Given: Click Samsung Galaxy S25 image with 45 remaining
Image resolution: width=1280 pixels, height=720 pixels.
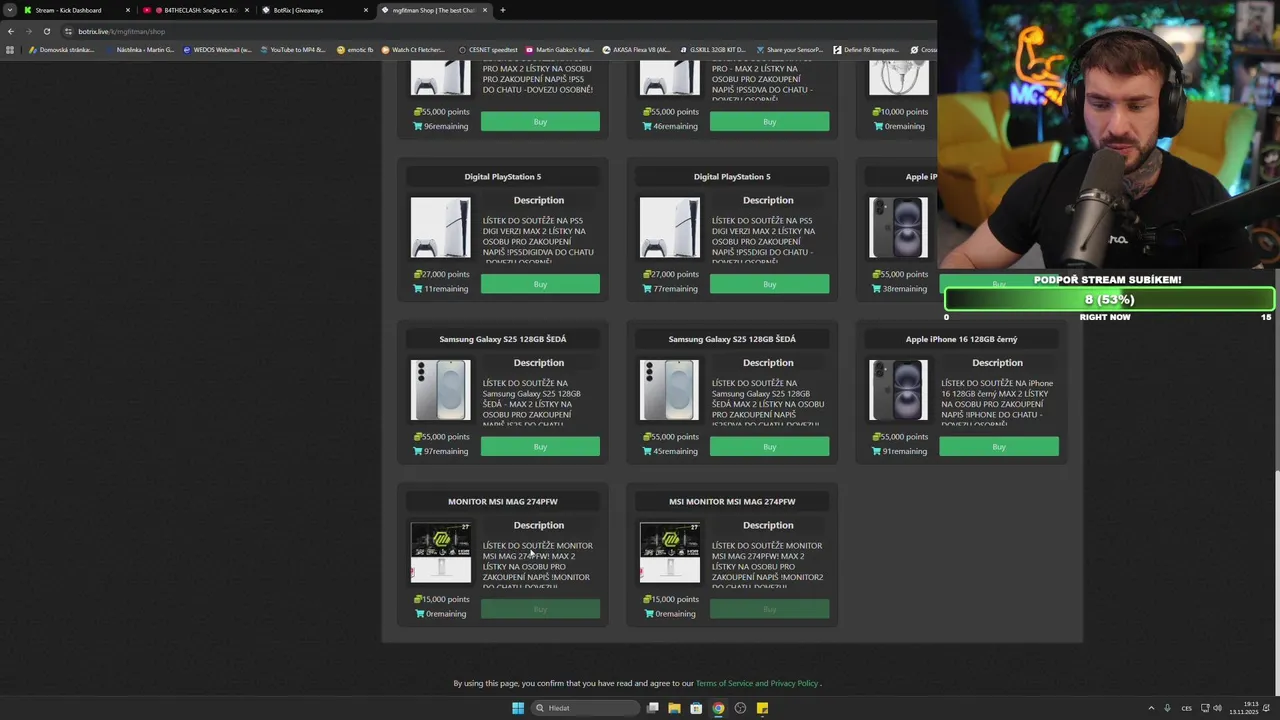Looking at the screenshot, I should [x=669, y=390].
